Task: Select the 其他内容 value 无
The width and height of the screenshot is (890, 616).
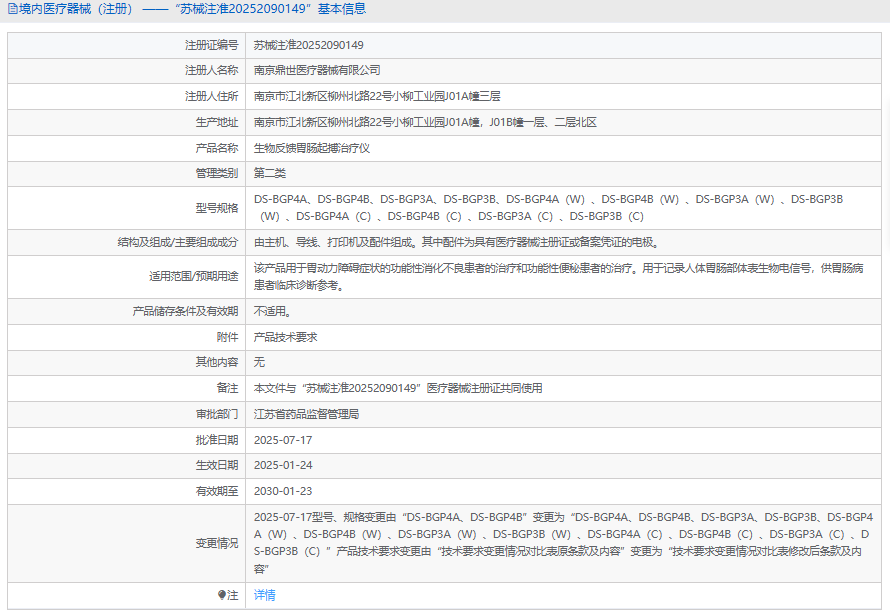Action: [259, 362]
